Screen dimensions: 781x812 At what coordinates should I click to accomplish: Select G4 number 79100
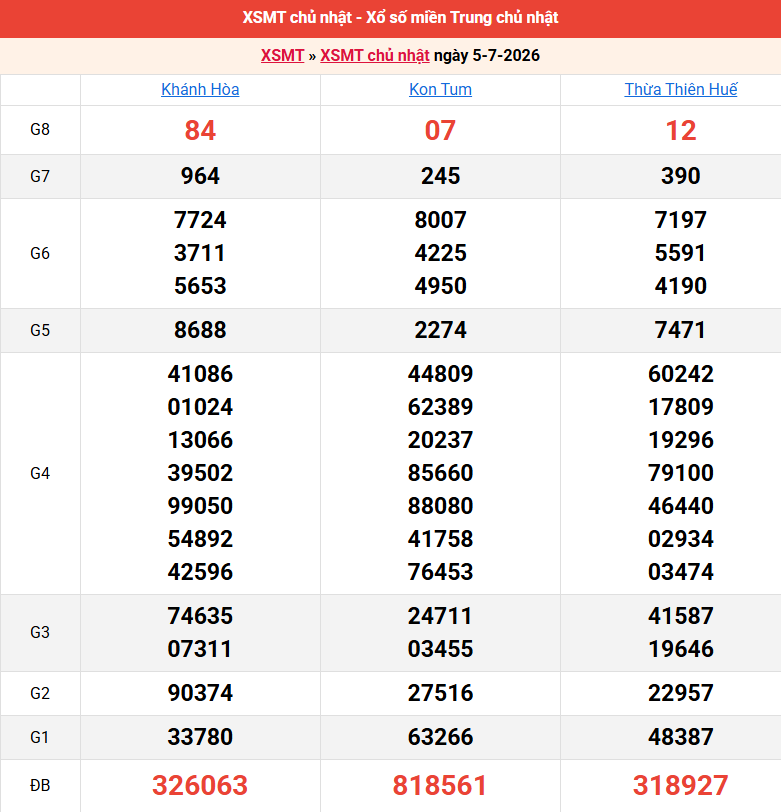(681, 473)
